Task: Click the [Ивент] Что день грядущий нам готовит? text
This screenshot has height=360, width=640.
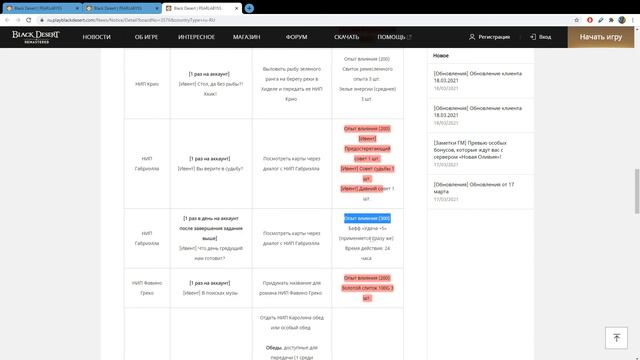Action: pos(212,253)
